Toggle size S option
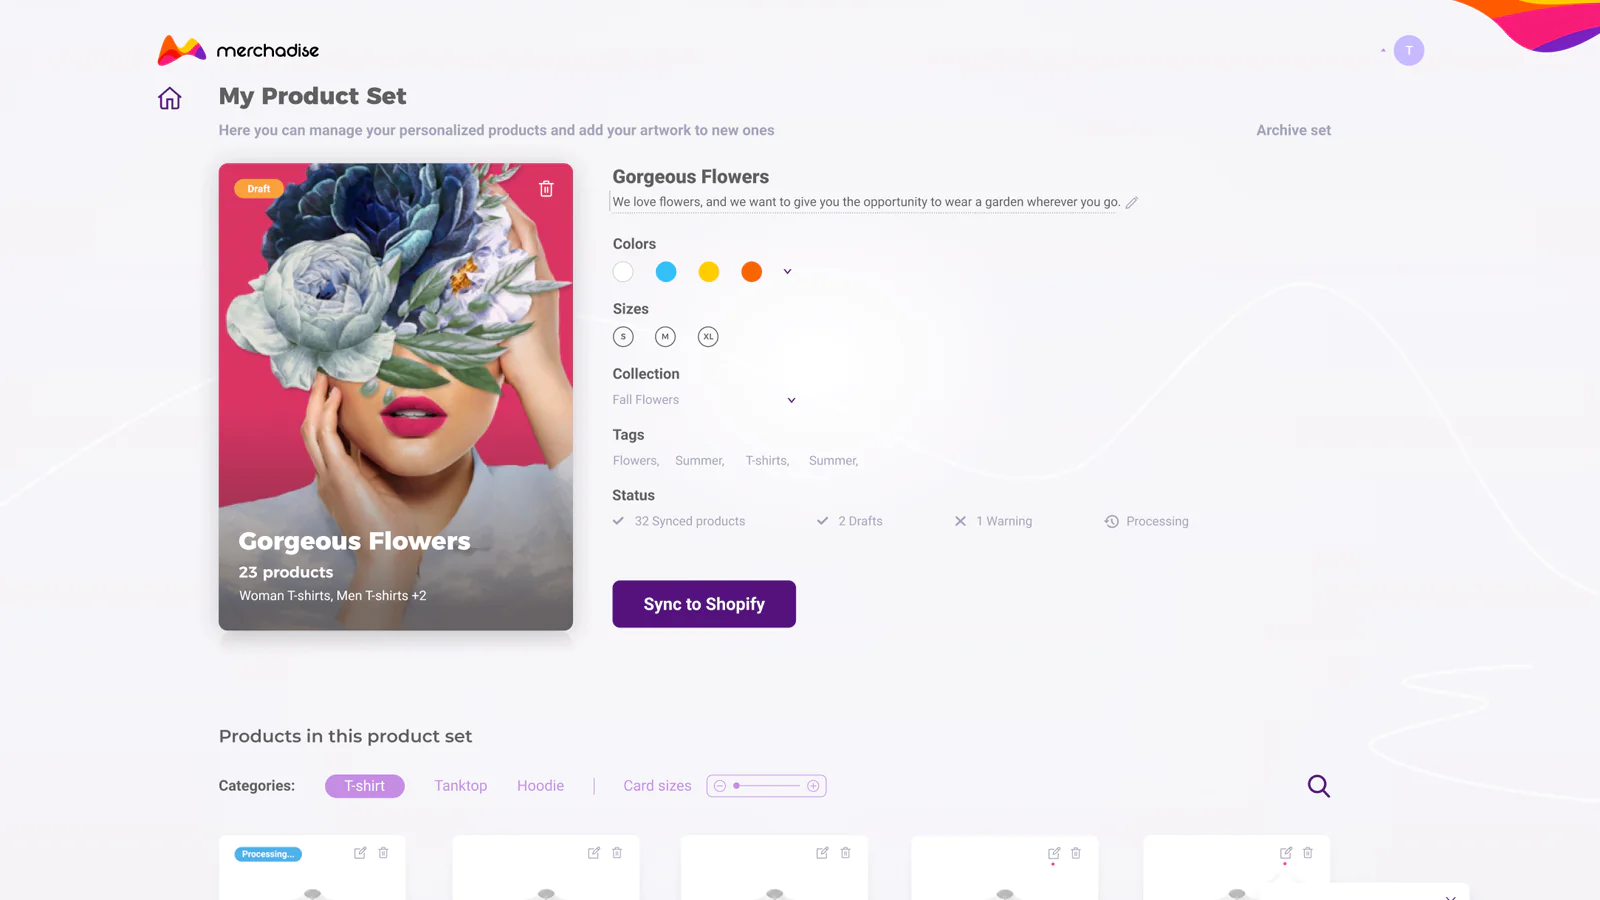The width and height of the screenshot is (1600, 900). coord(623,337)
